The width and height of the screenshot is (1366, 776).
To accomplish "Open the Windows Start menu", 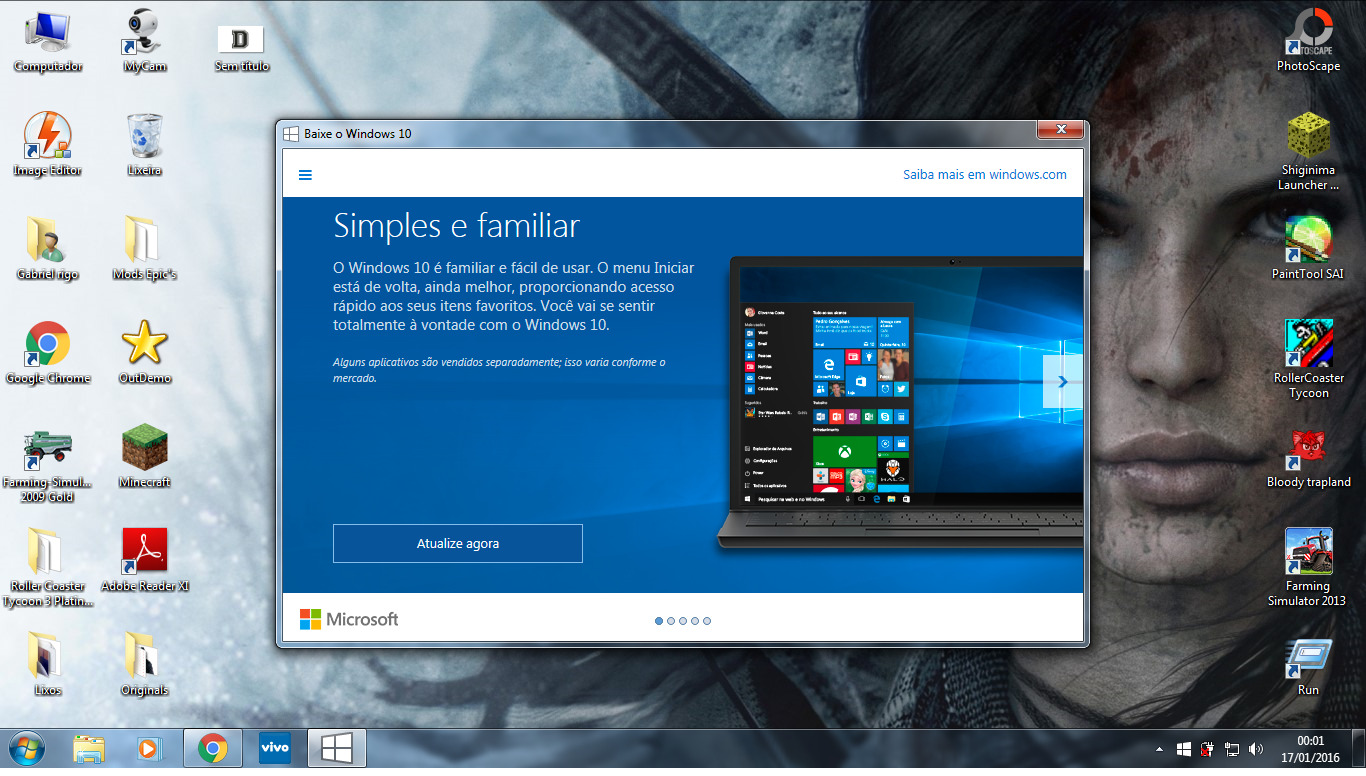I will pos(26,748).
